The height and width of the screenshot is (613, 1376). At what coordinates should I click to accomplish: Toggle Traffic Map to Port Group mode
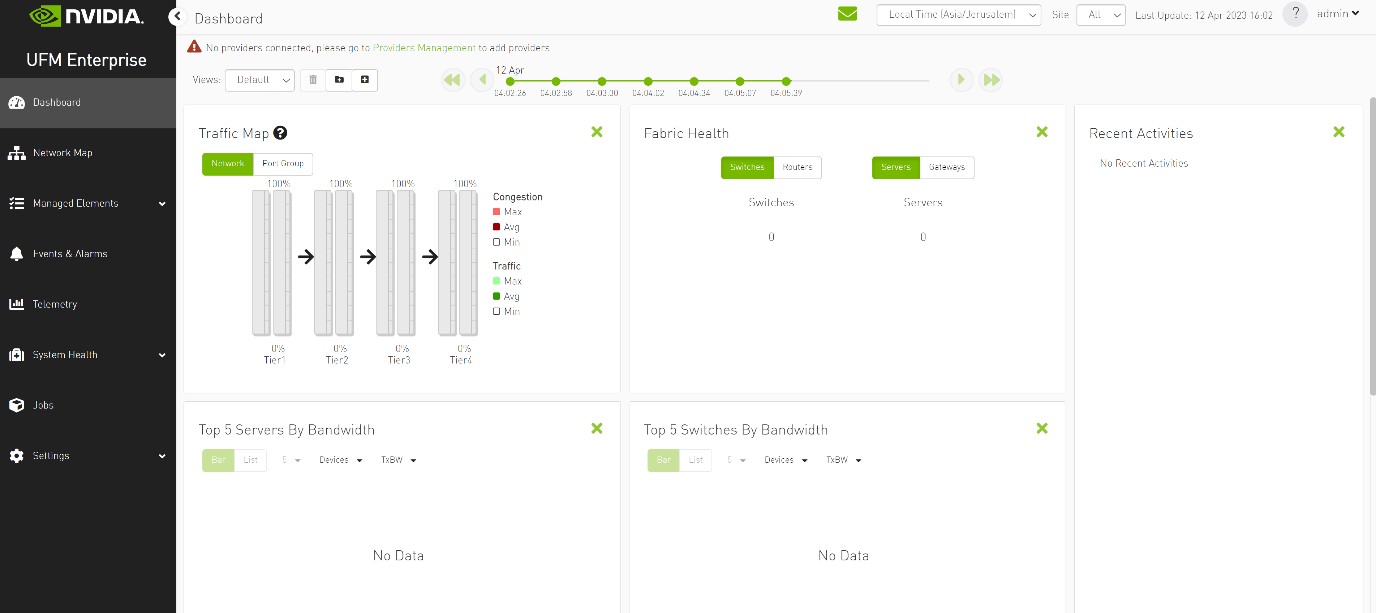[284, 163]
